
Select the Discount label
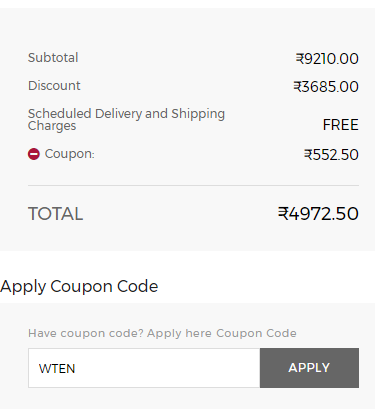point(54,86)
